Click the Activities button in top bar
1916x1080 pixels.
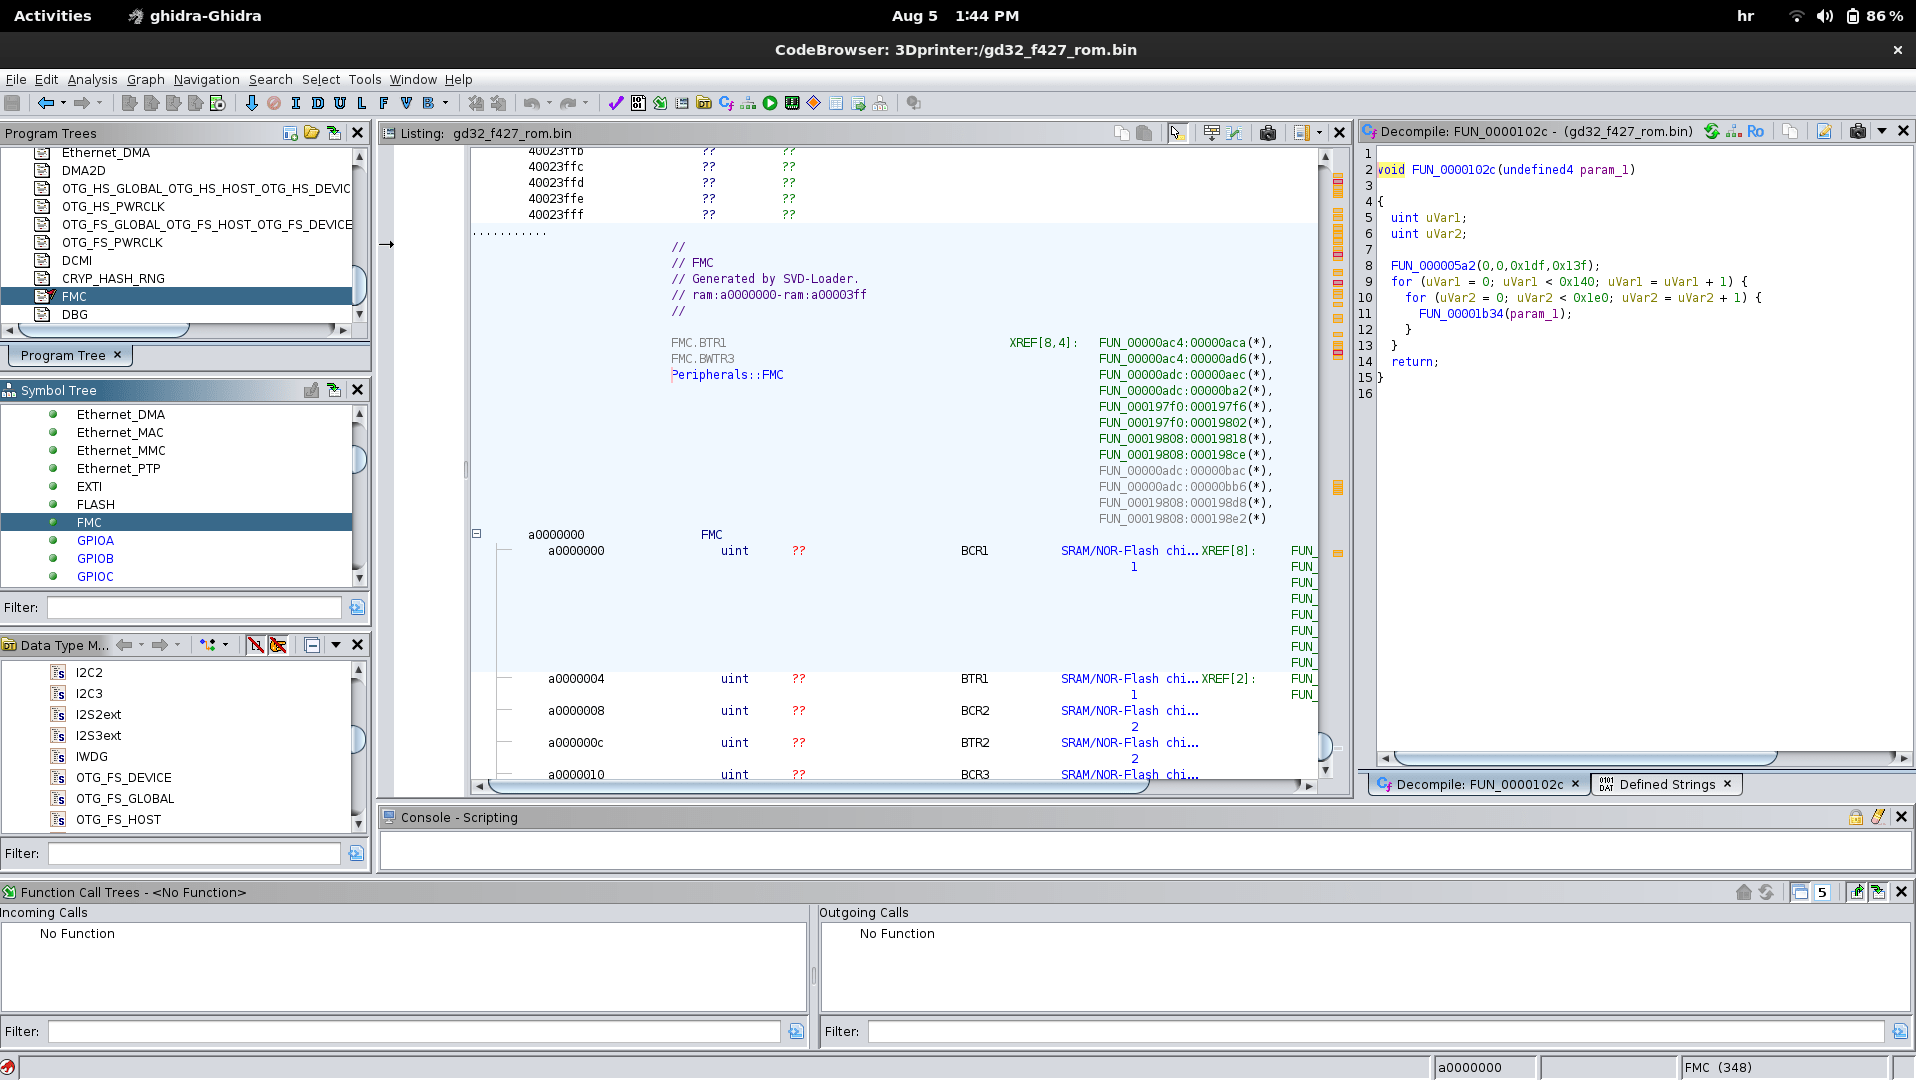click(x=52, y=16)
